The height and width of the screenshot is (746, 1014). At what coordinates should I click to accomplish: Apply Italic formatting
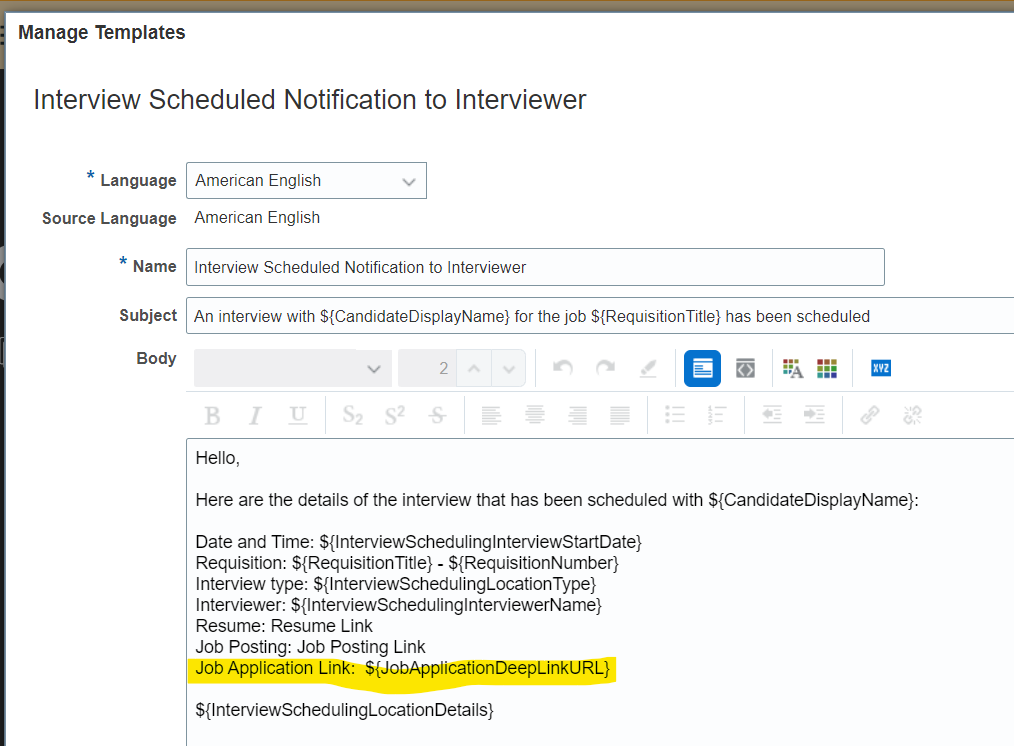(254, 414)
